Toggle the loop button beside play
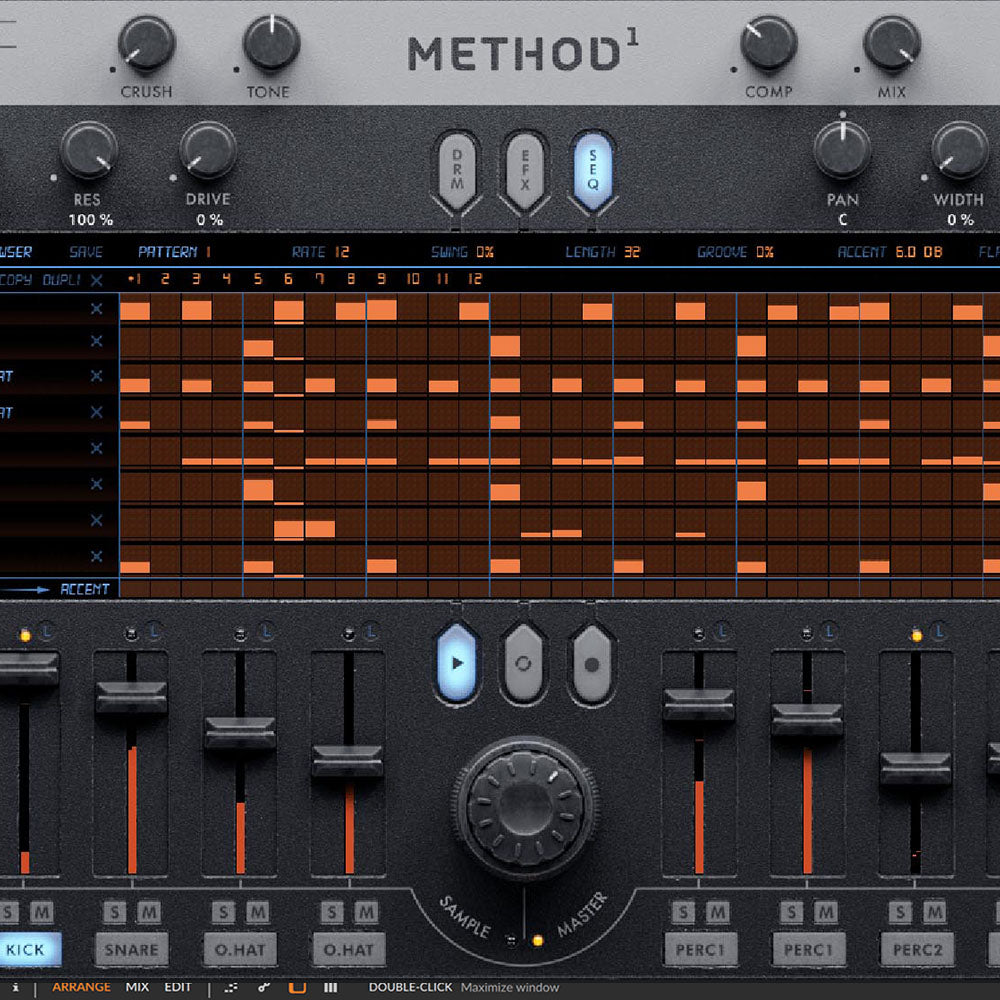1000x1000 pixels. coord(524,664)
